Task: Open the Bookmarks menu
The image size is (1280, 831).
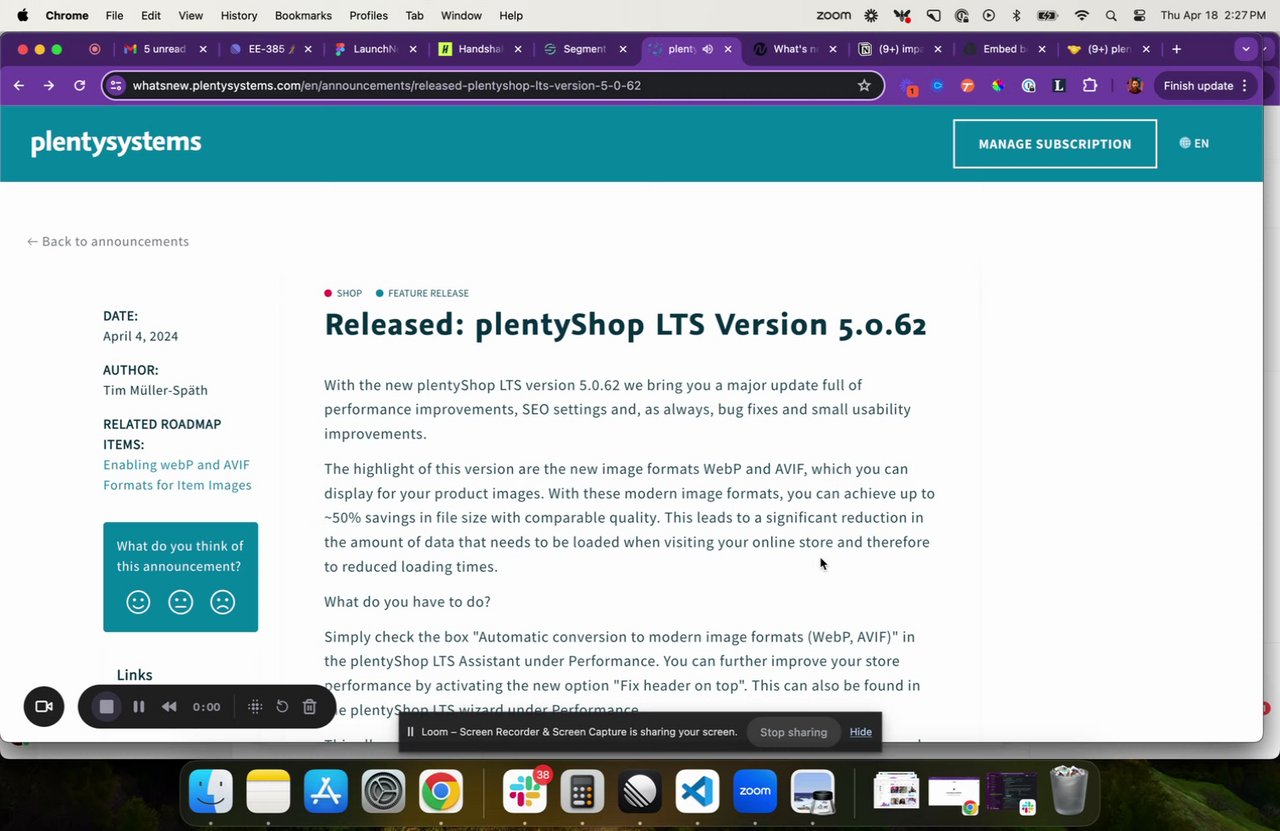Action: point(304,16)
